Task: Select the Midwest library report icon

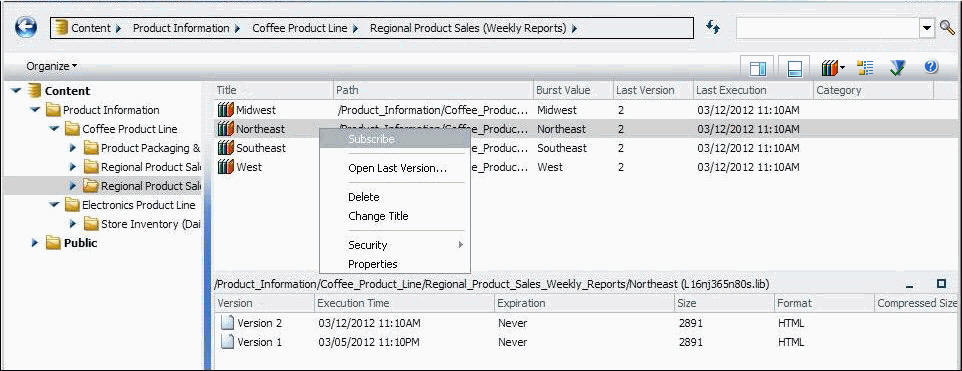Action: click(226, 110)
